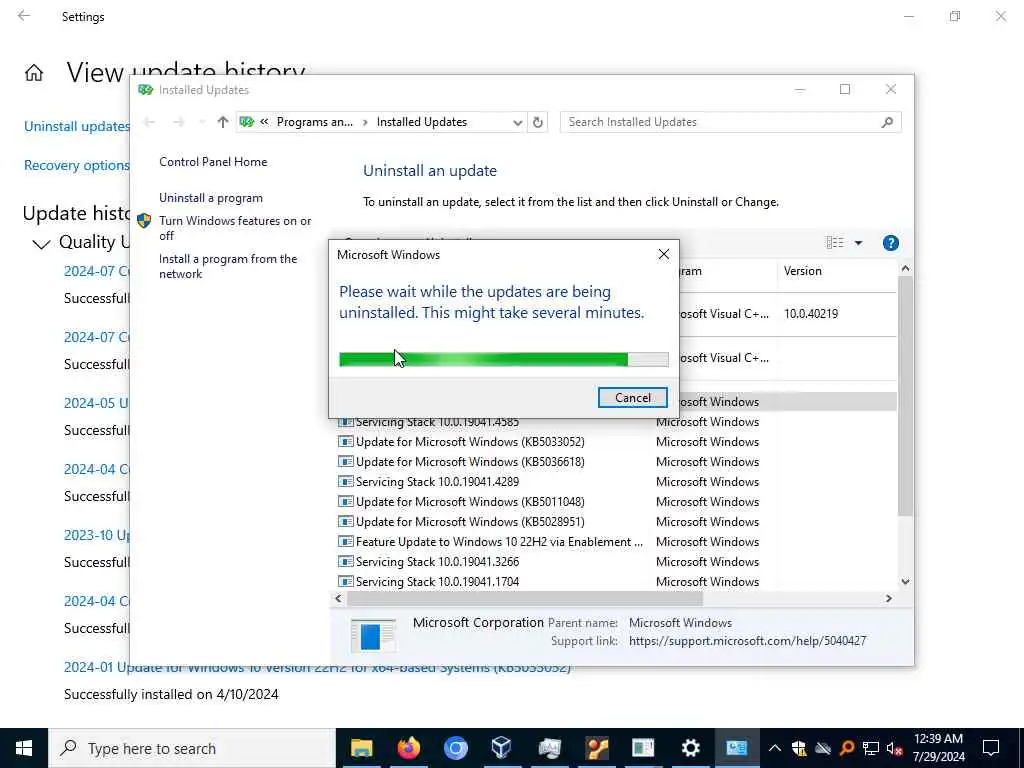Open the clock showing 12:39 AM
The image size is (1024, 768).
point(938,748)
